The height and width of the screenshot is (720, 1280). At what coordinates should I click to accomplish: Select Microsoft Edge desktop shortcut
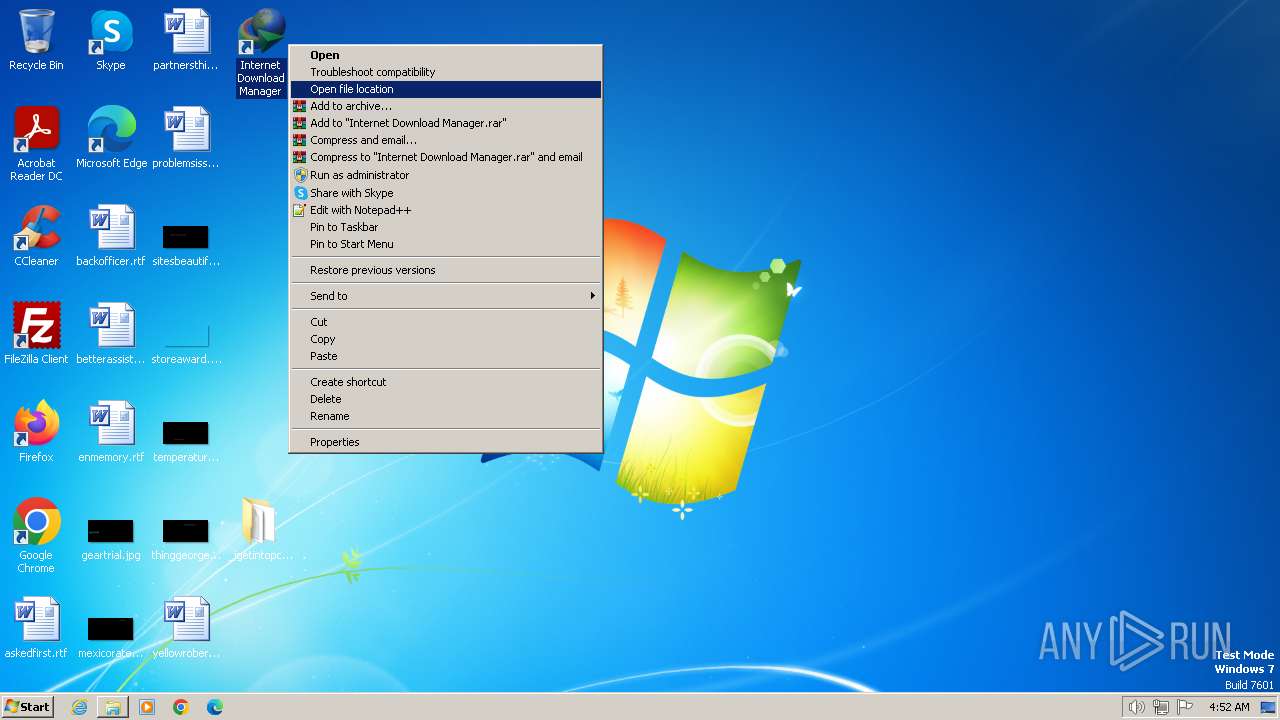click(111, 138)
